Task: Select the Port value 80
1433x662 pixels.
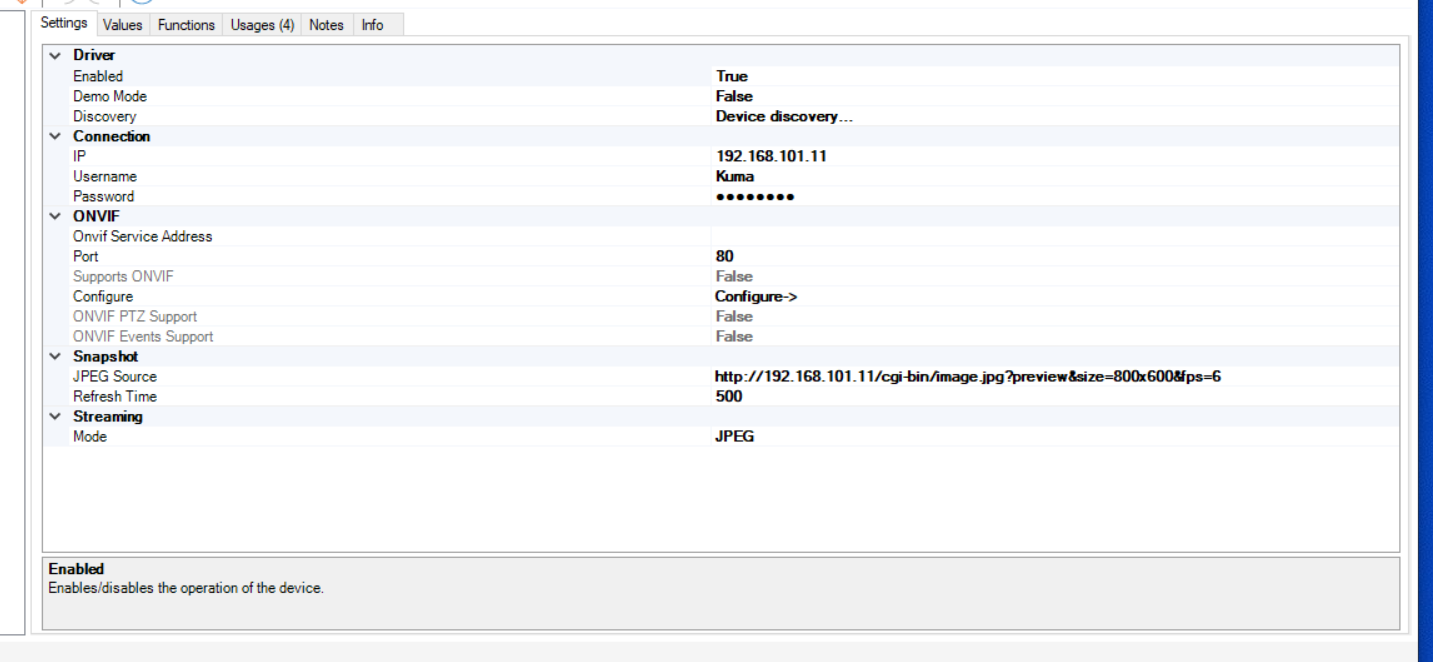Action: [x=725, y=256]
